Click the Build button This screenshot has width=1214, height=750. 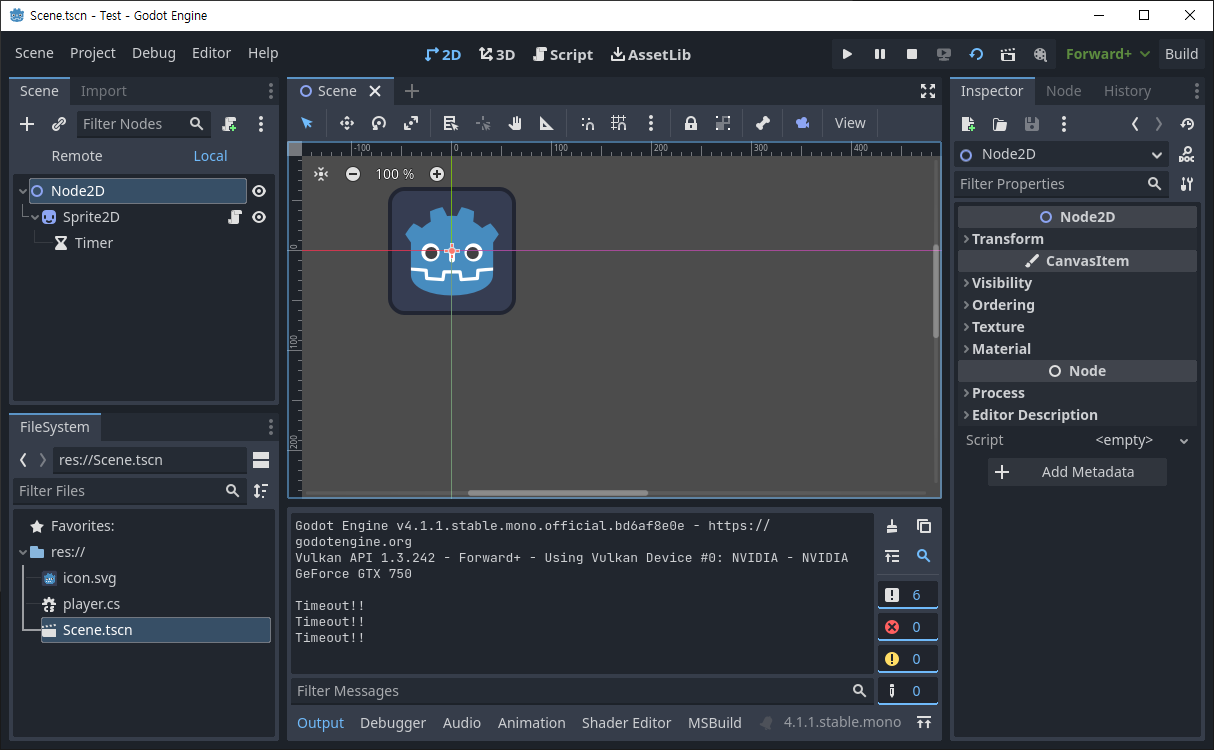coord(1181,54)
